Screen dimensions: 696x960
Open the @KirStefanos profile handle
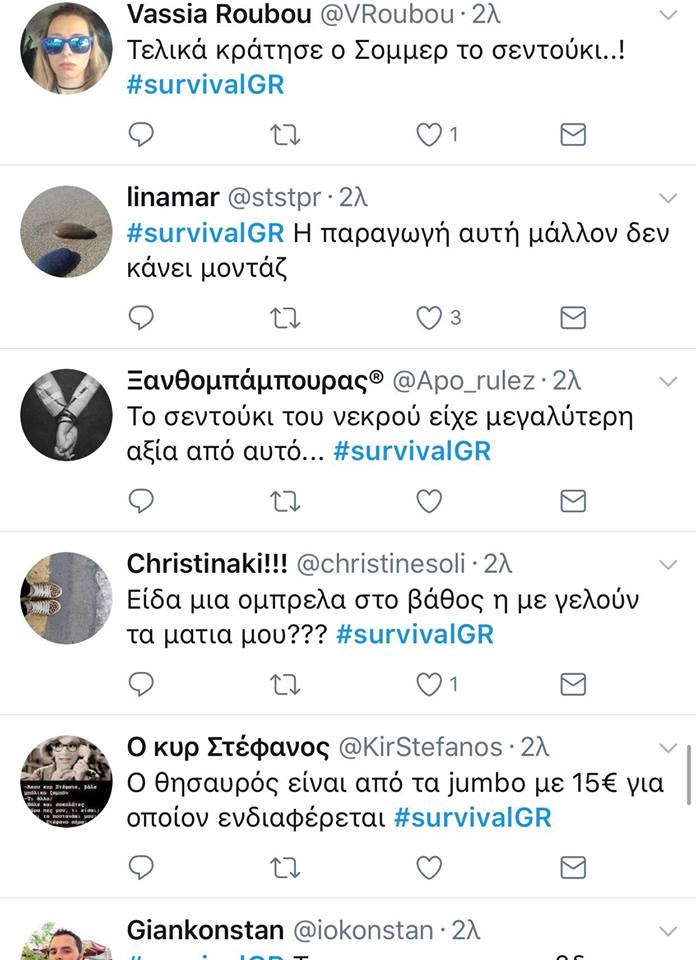pyautogui.click(x=421, y=747)
